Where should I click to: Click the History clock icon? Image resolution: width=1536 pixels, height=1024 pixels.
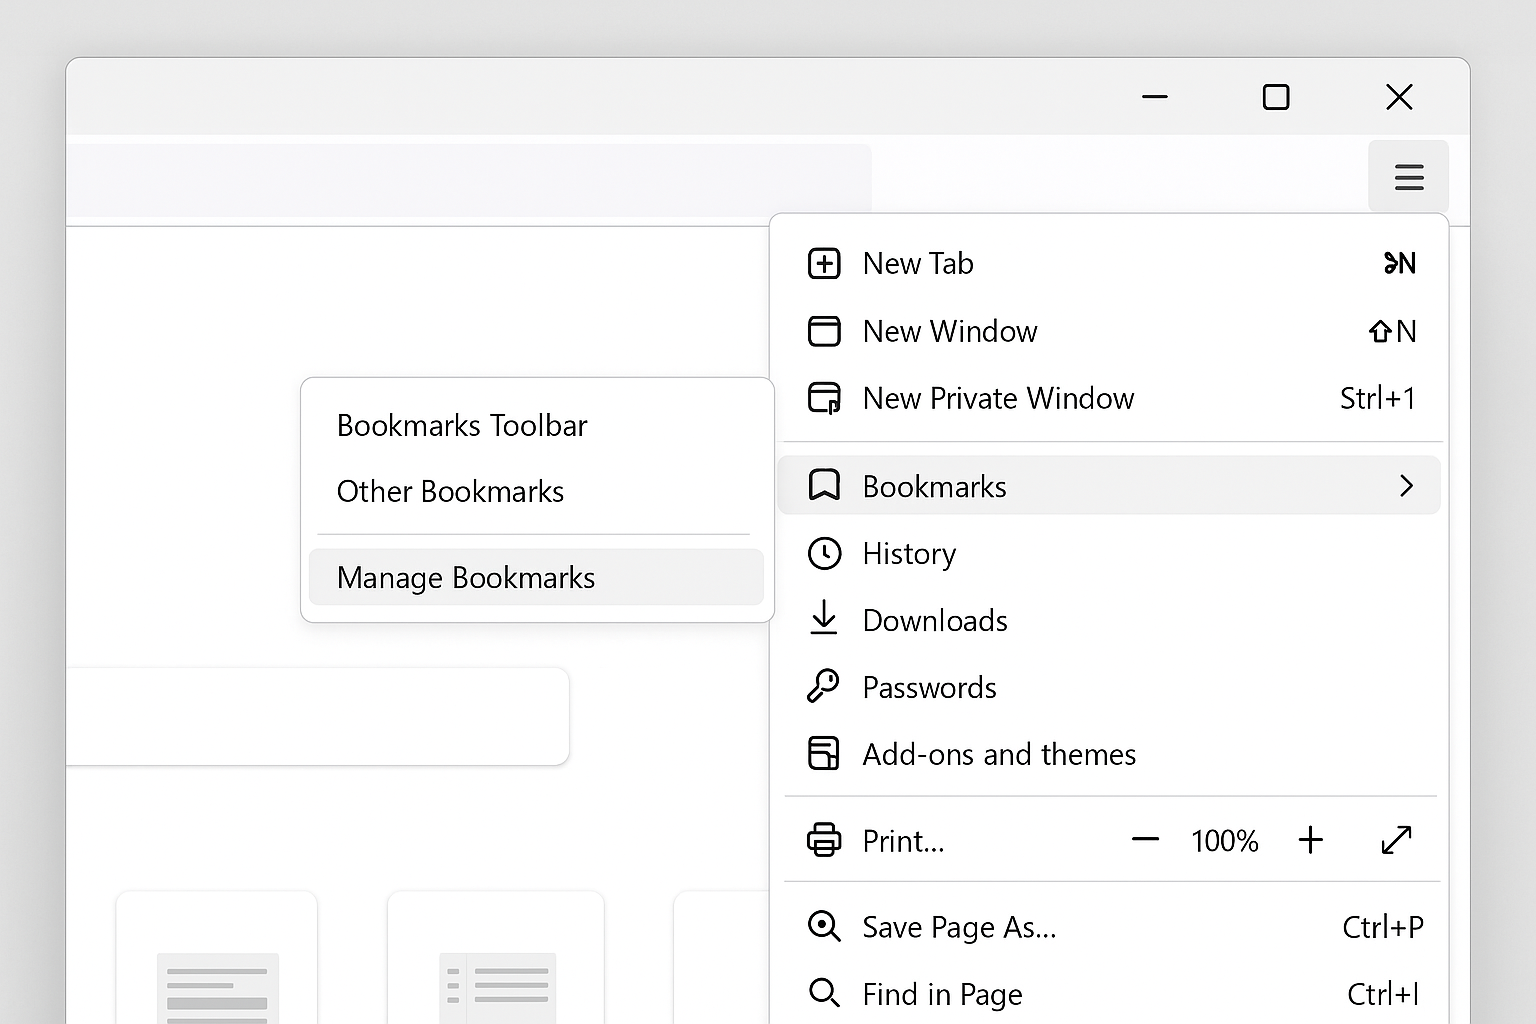point(824,553)
